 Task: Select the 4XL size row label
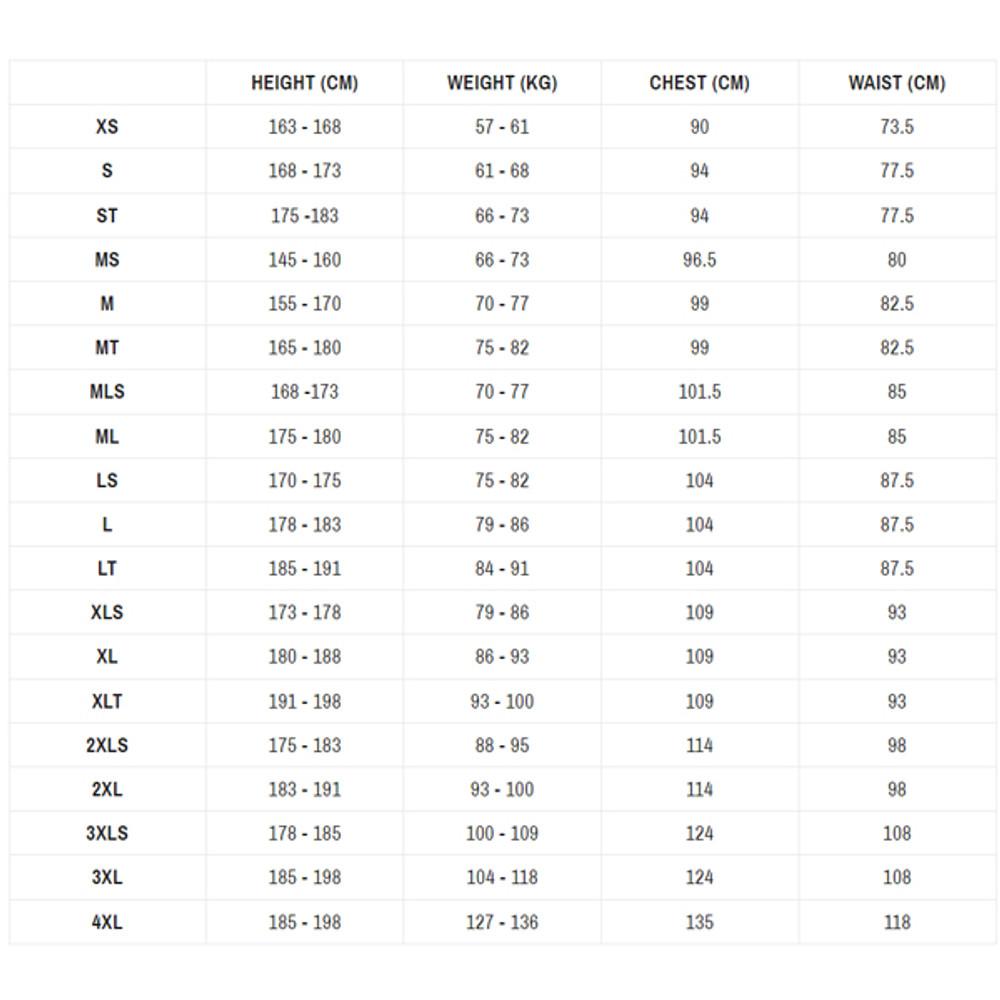107,922
